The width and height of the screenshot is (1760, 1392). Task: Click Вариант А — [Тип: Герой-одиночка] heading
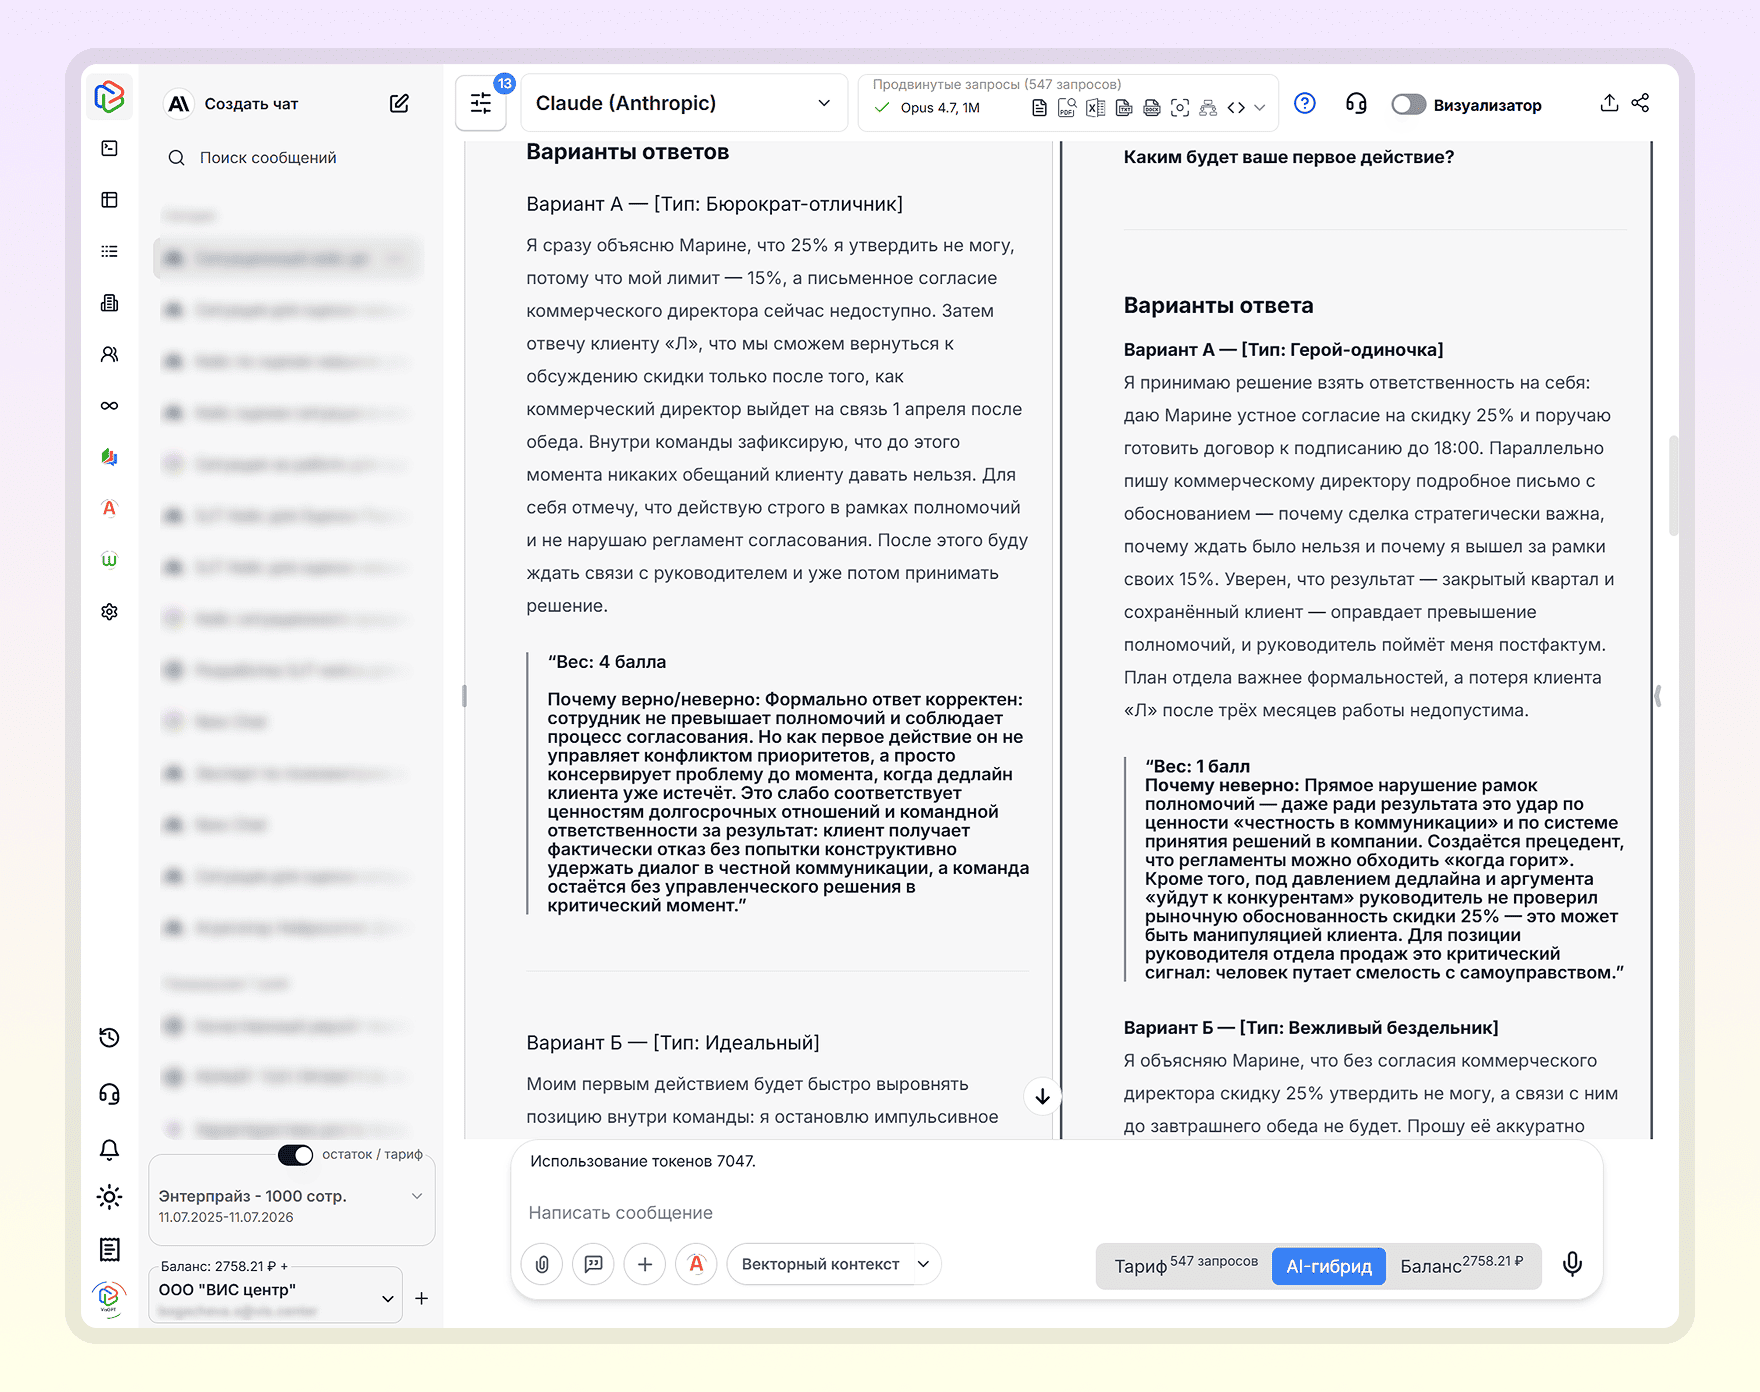[1283, 350]
